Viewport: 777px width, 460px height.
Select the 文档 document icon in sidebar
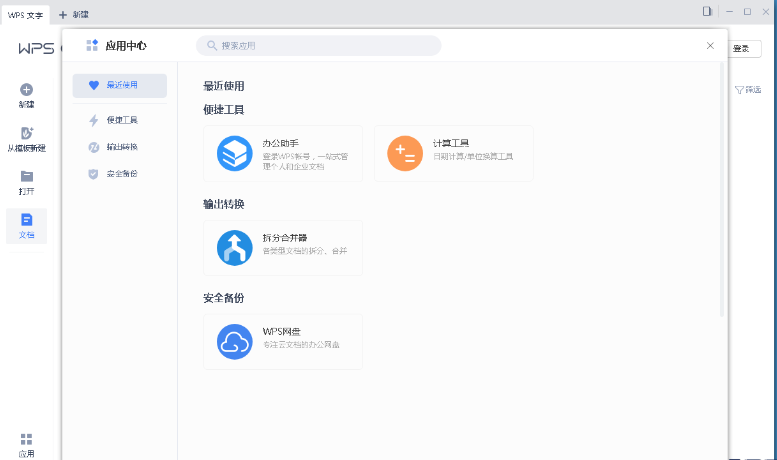click(27, 219)
